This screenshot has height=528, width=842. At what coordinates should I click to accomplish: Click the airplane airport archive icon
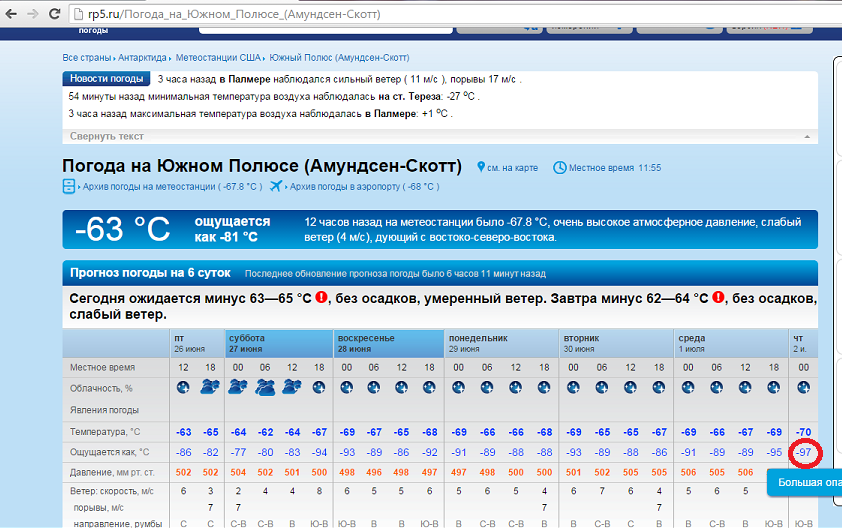click(276, 186)
